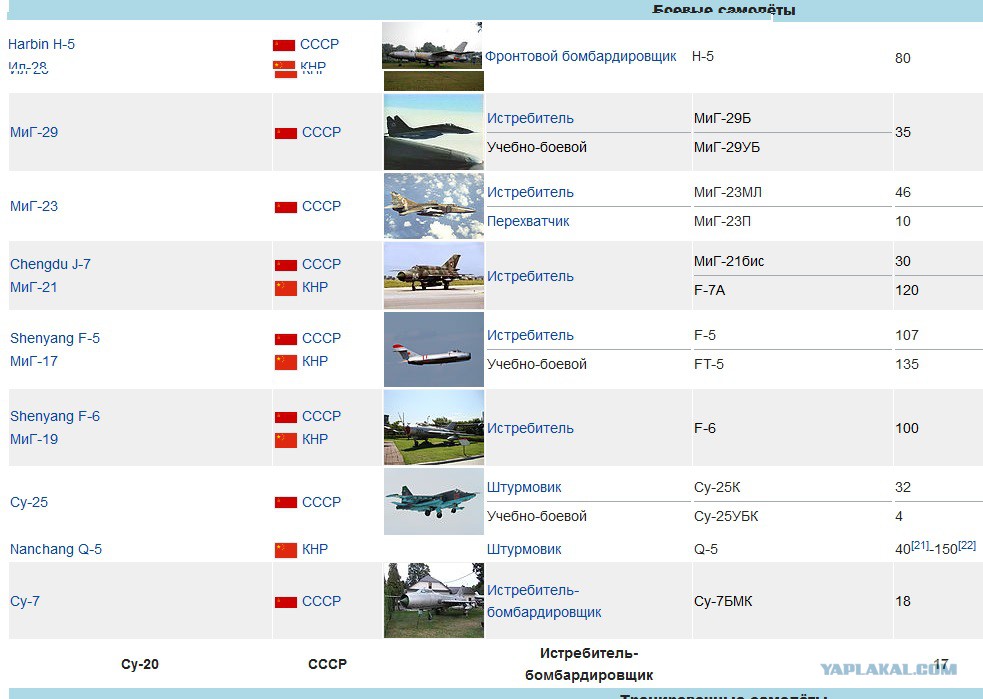Open footnote reference 21
This screenshot has width=983, height=699.
pos(920,545)
